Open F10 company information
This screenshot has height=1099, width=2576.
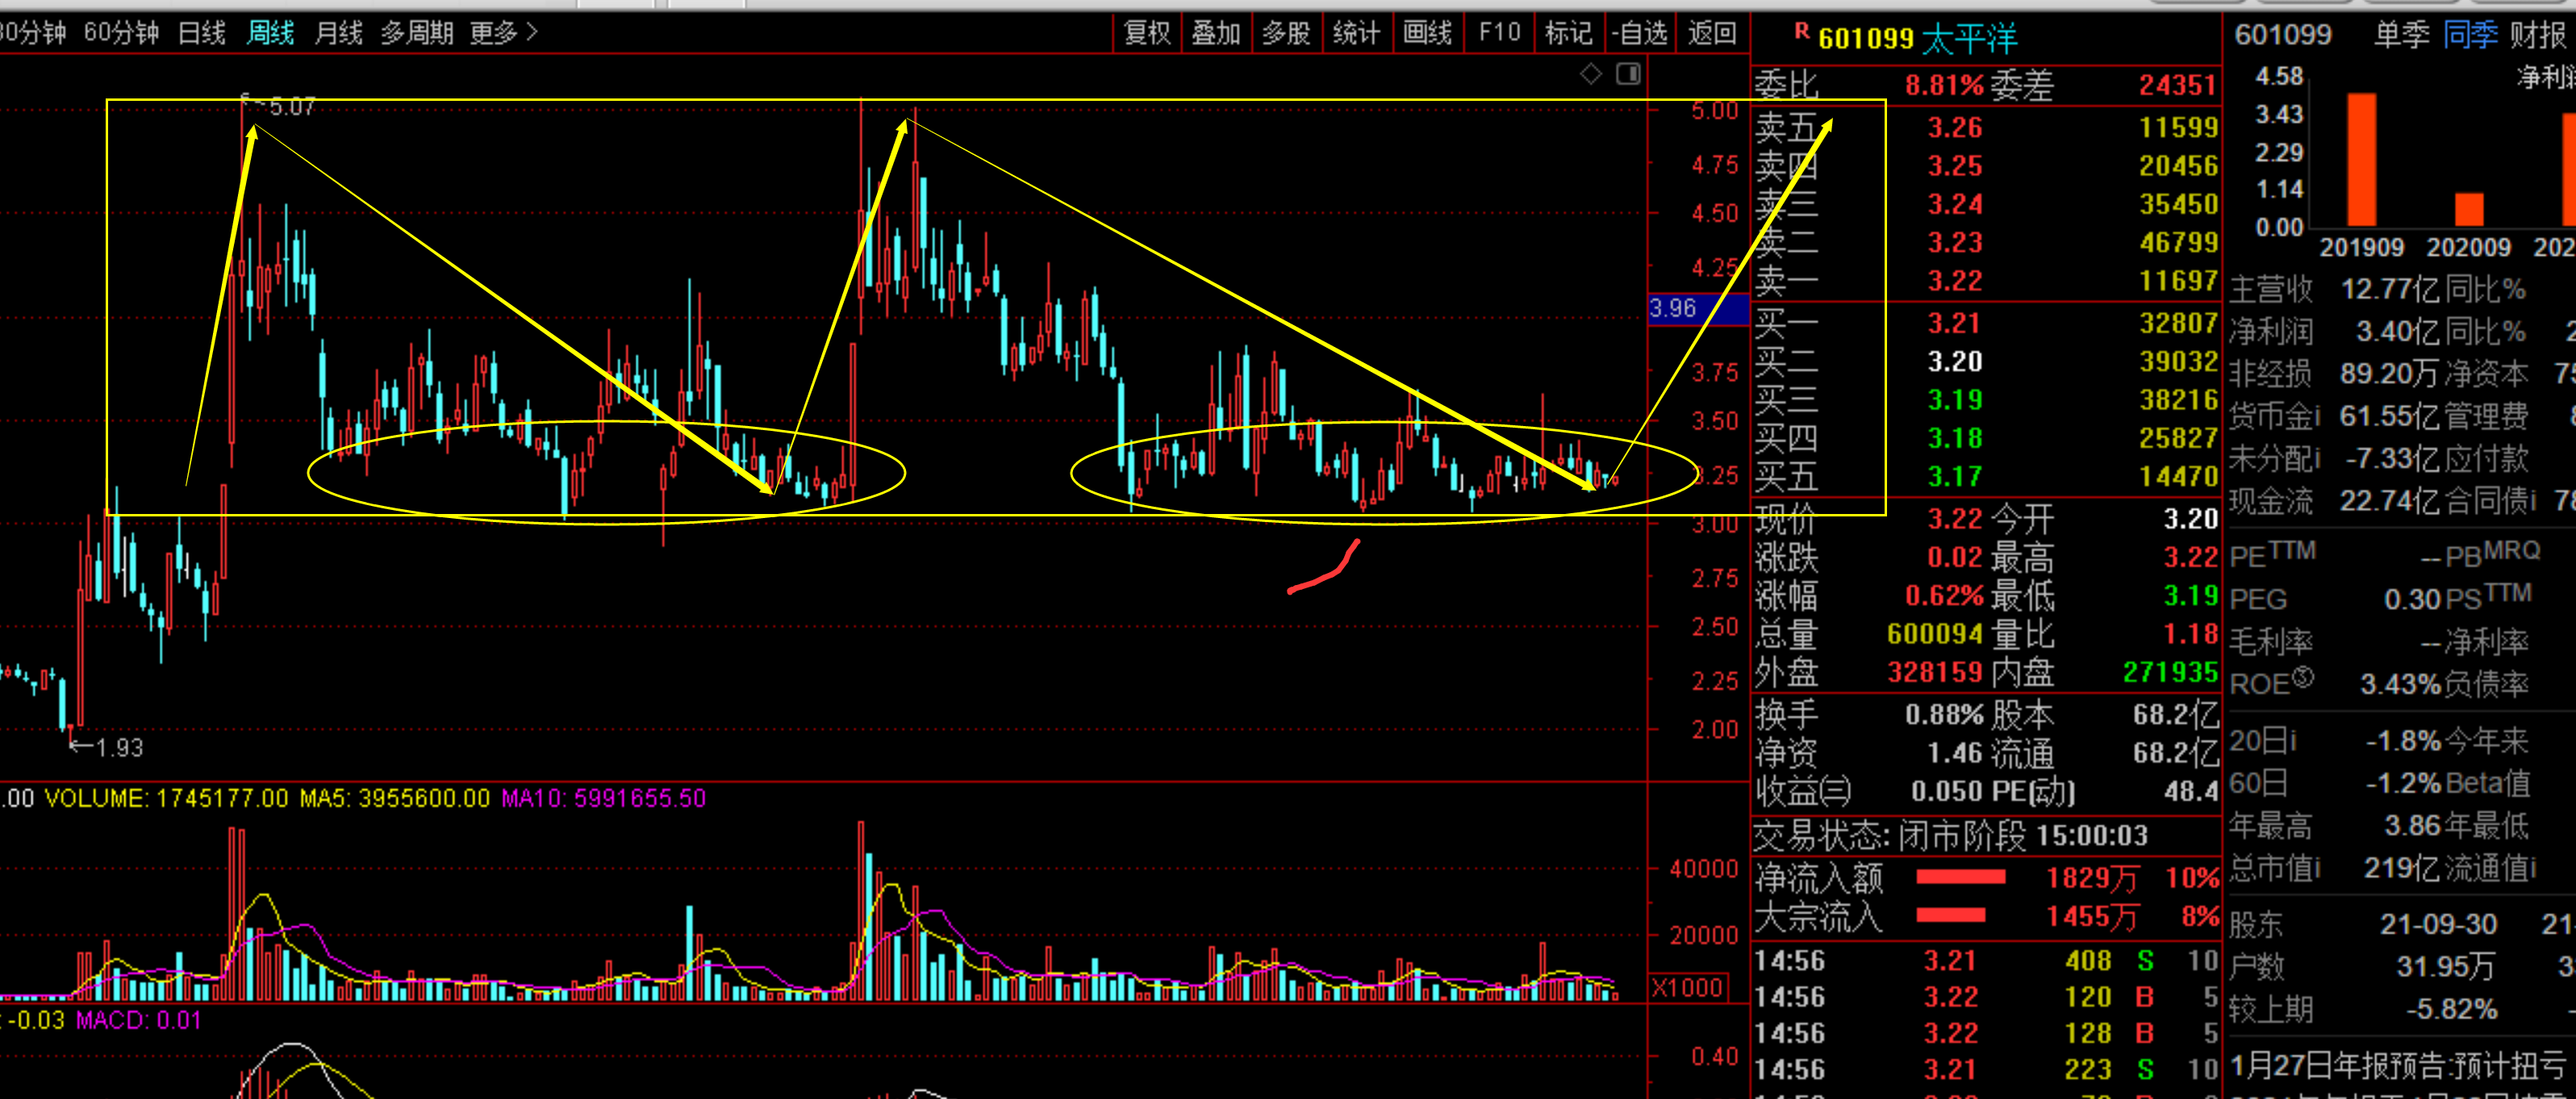click(1499, 33)
